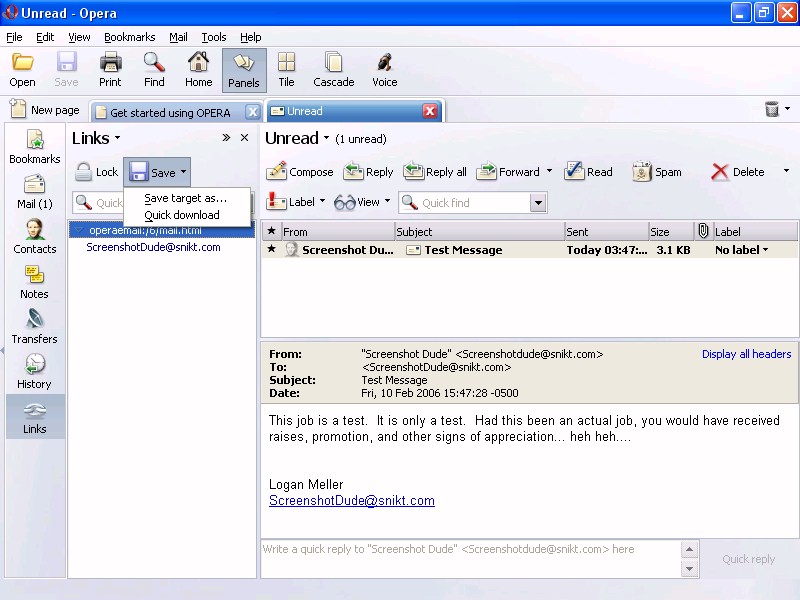Click the Voice toolbar icon
Image resolution: width=800 pixels, height=600 pixels.
(x=384, y=70)
